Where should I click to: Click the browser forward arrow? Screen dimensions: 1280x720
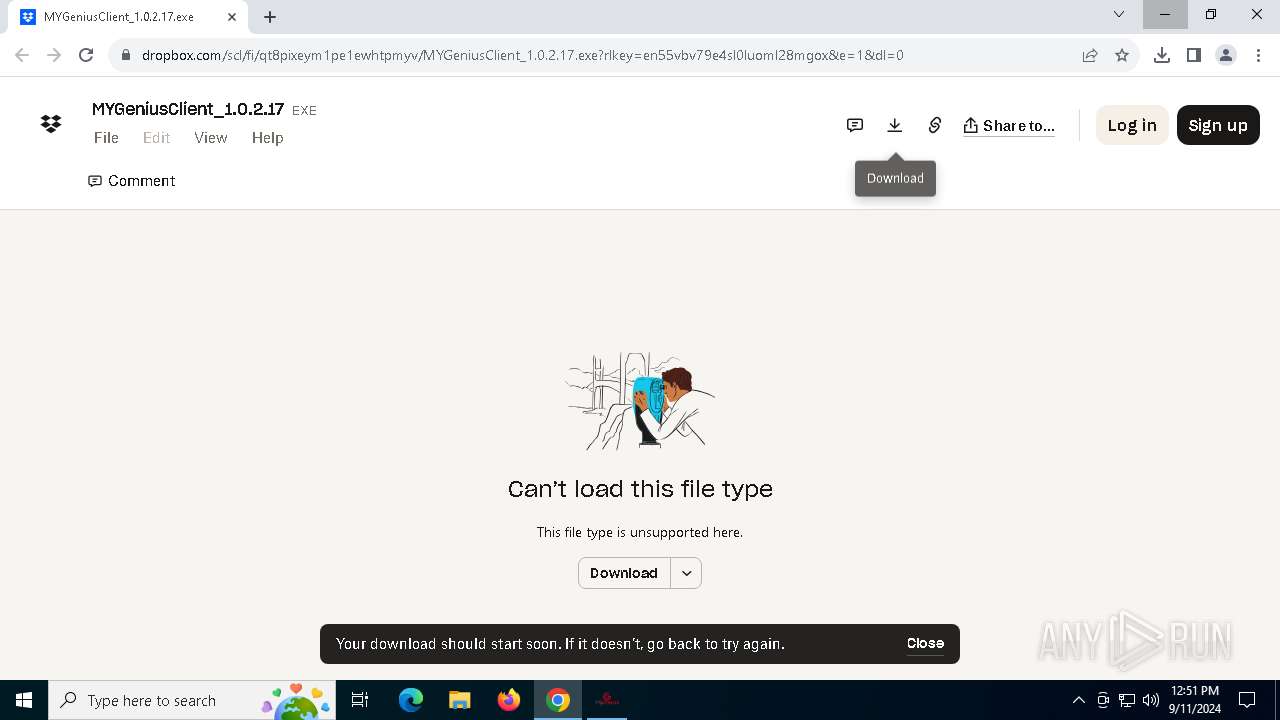pos(54,55)
